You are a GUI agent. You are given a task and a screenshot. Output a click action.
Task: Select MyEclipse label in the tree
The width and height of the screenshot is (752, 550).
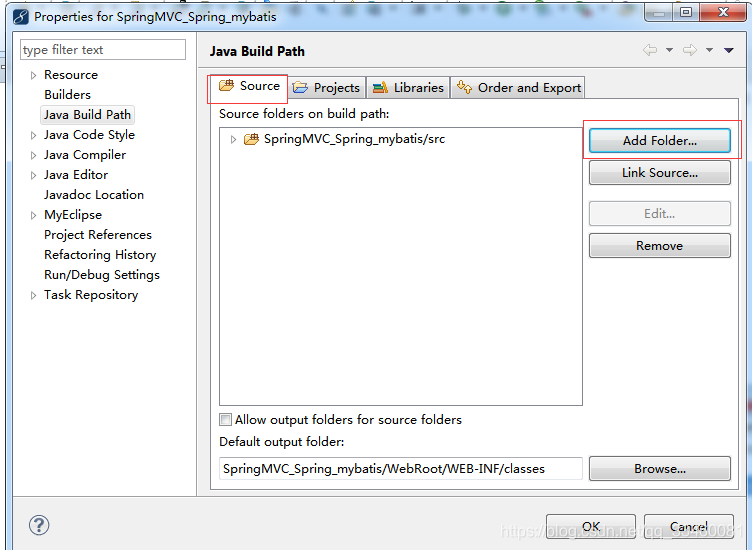[73, 215]
